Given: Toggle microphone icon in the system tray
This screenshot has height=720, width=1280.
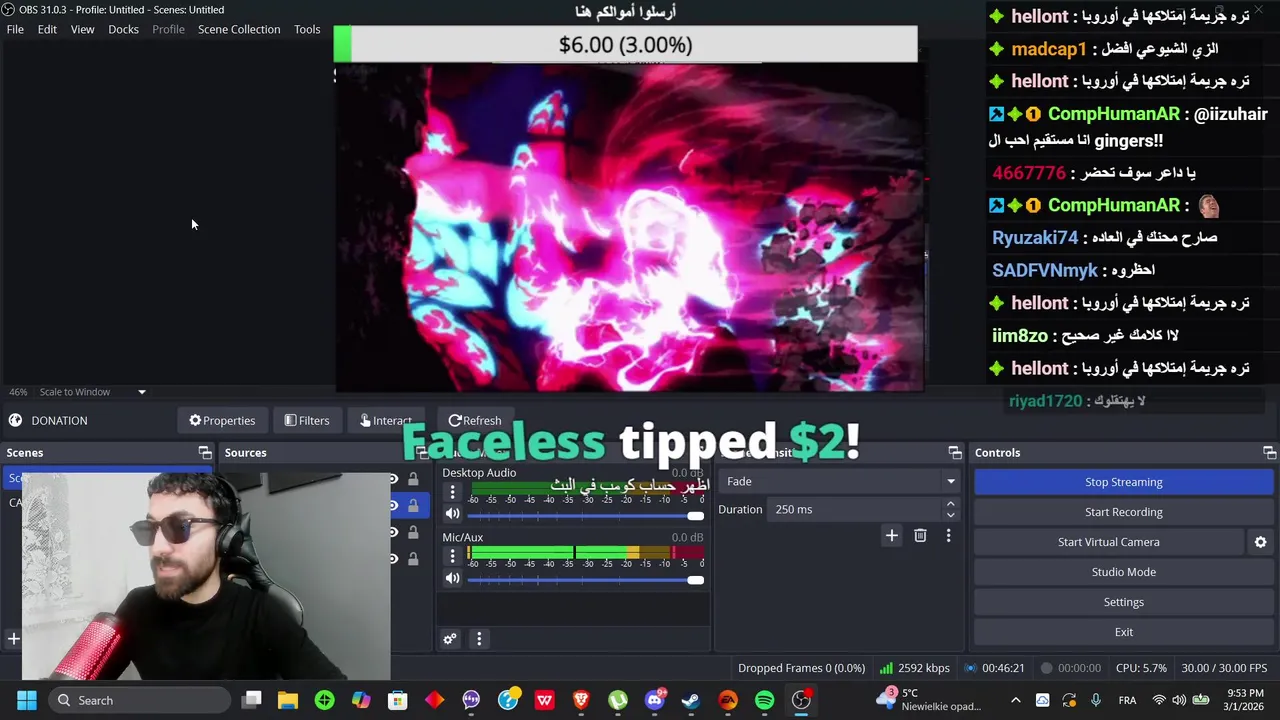Looking at the screenshot, I should point(1096,700).
